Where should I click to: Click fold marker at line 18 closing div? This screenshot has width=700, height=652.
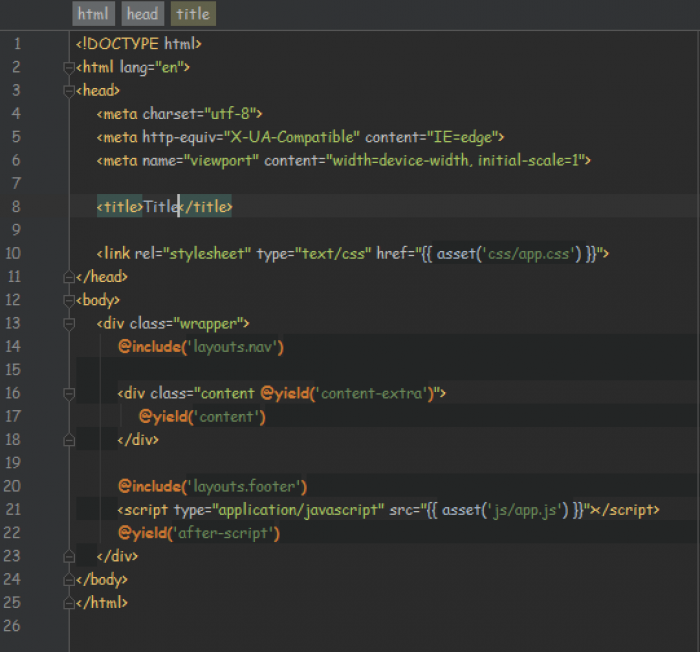69,440
